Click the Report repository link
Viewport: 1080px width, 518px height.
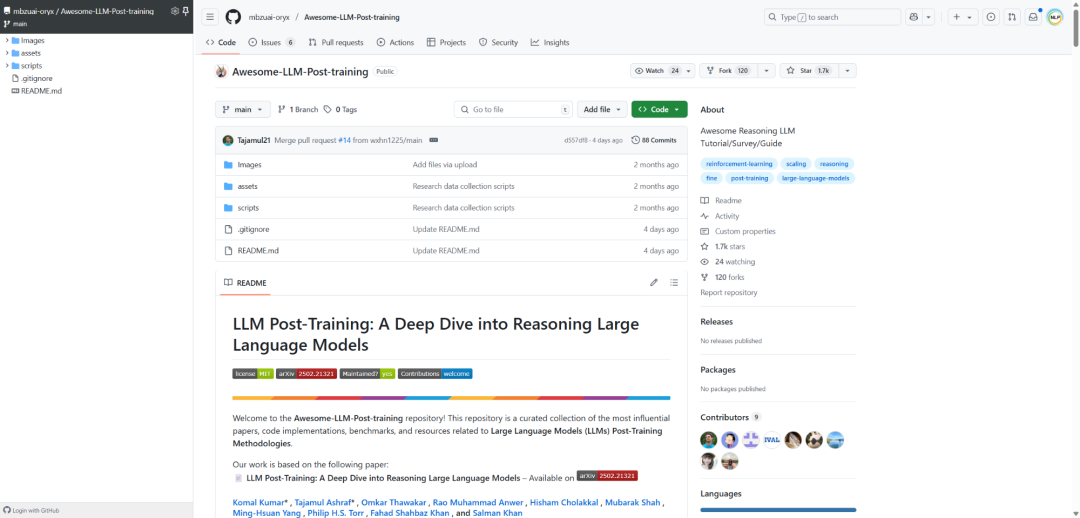729,293
